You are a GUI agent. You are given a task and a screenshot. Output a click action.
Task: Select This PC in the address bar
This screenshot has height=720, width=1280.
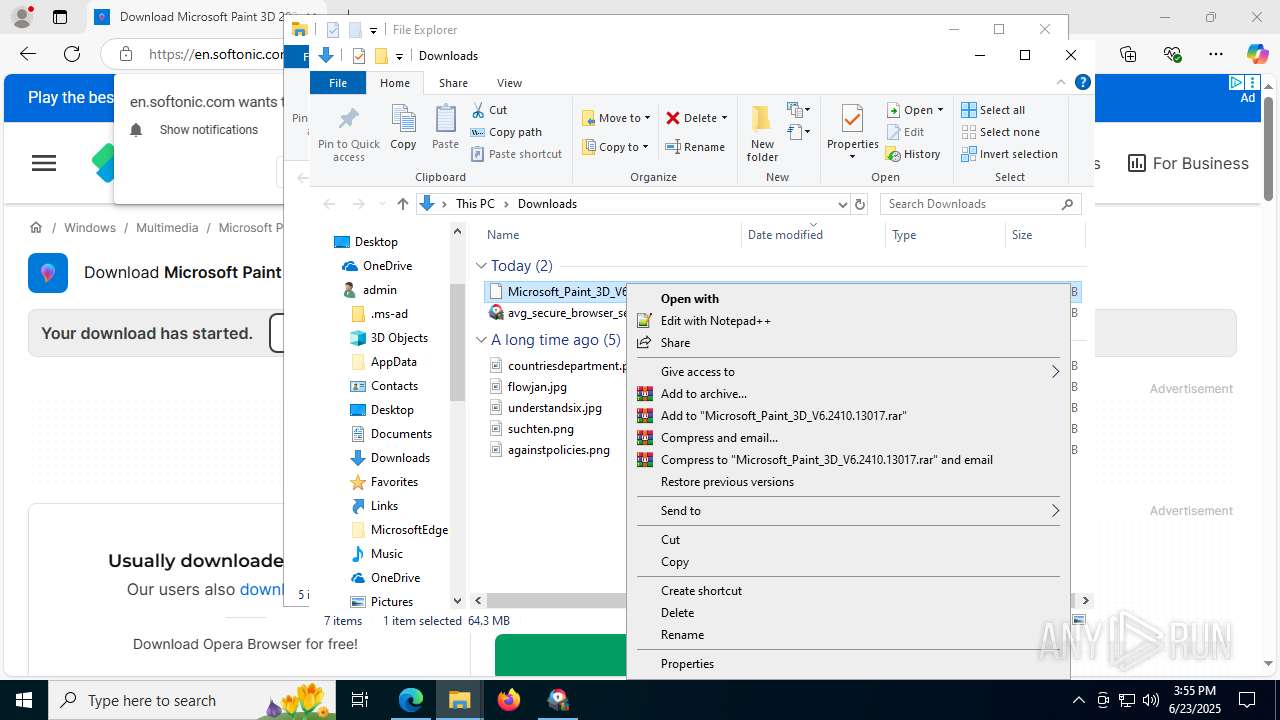click(475, 204)
